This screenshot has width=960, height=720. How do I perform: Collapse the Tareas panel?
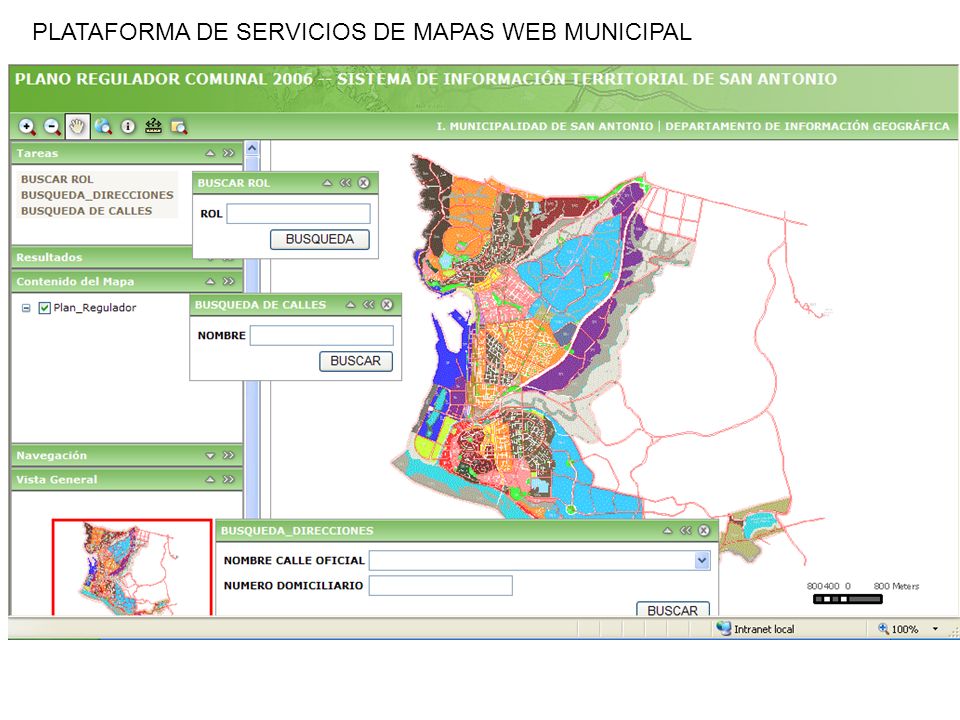pyautogui.click(x=210, y=153)
